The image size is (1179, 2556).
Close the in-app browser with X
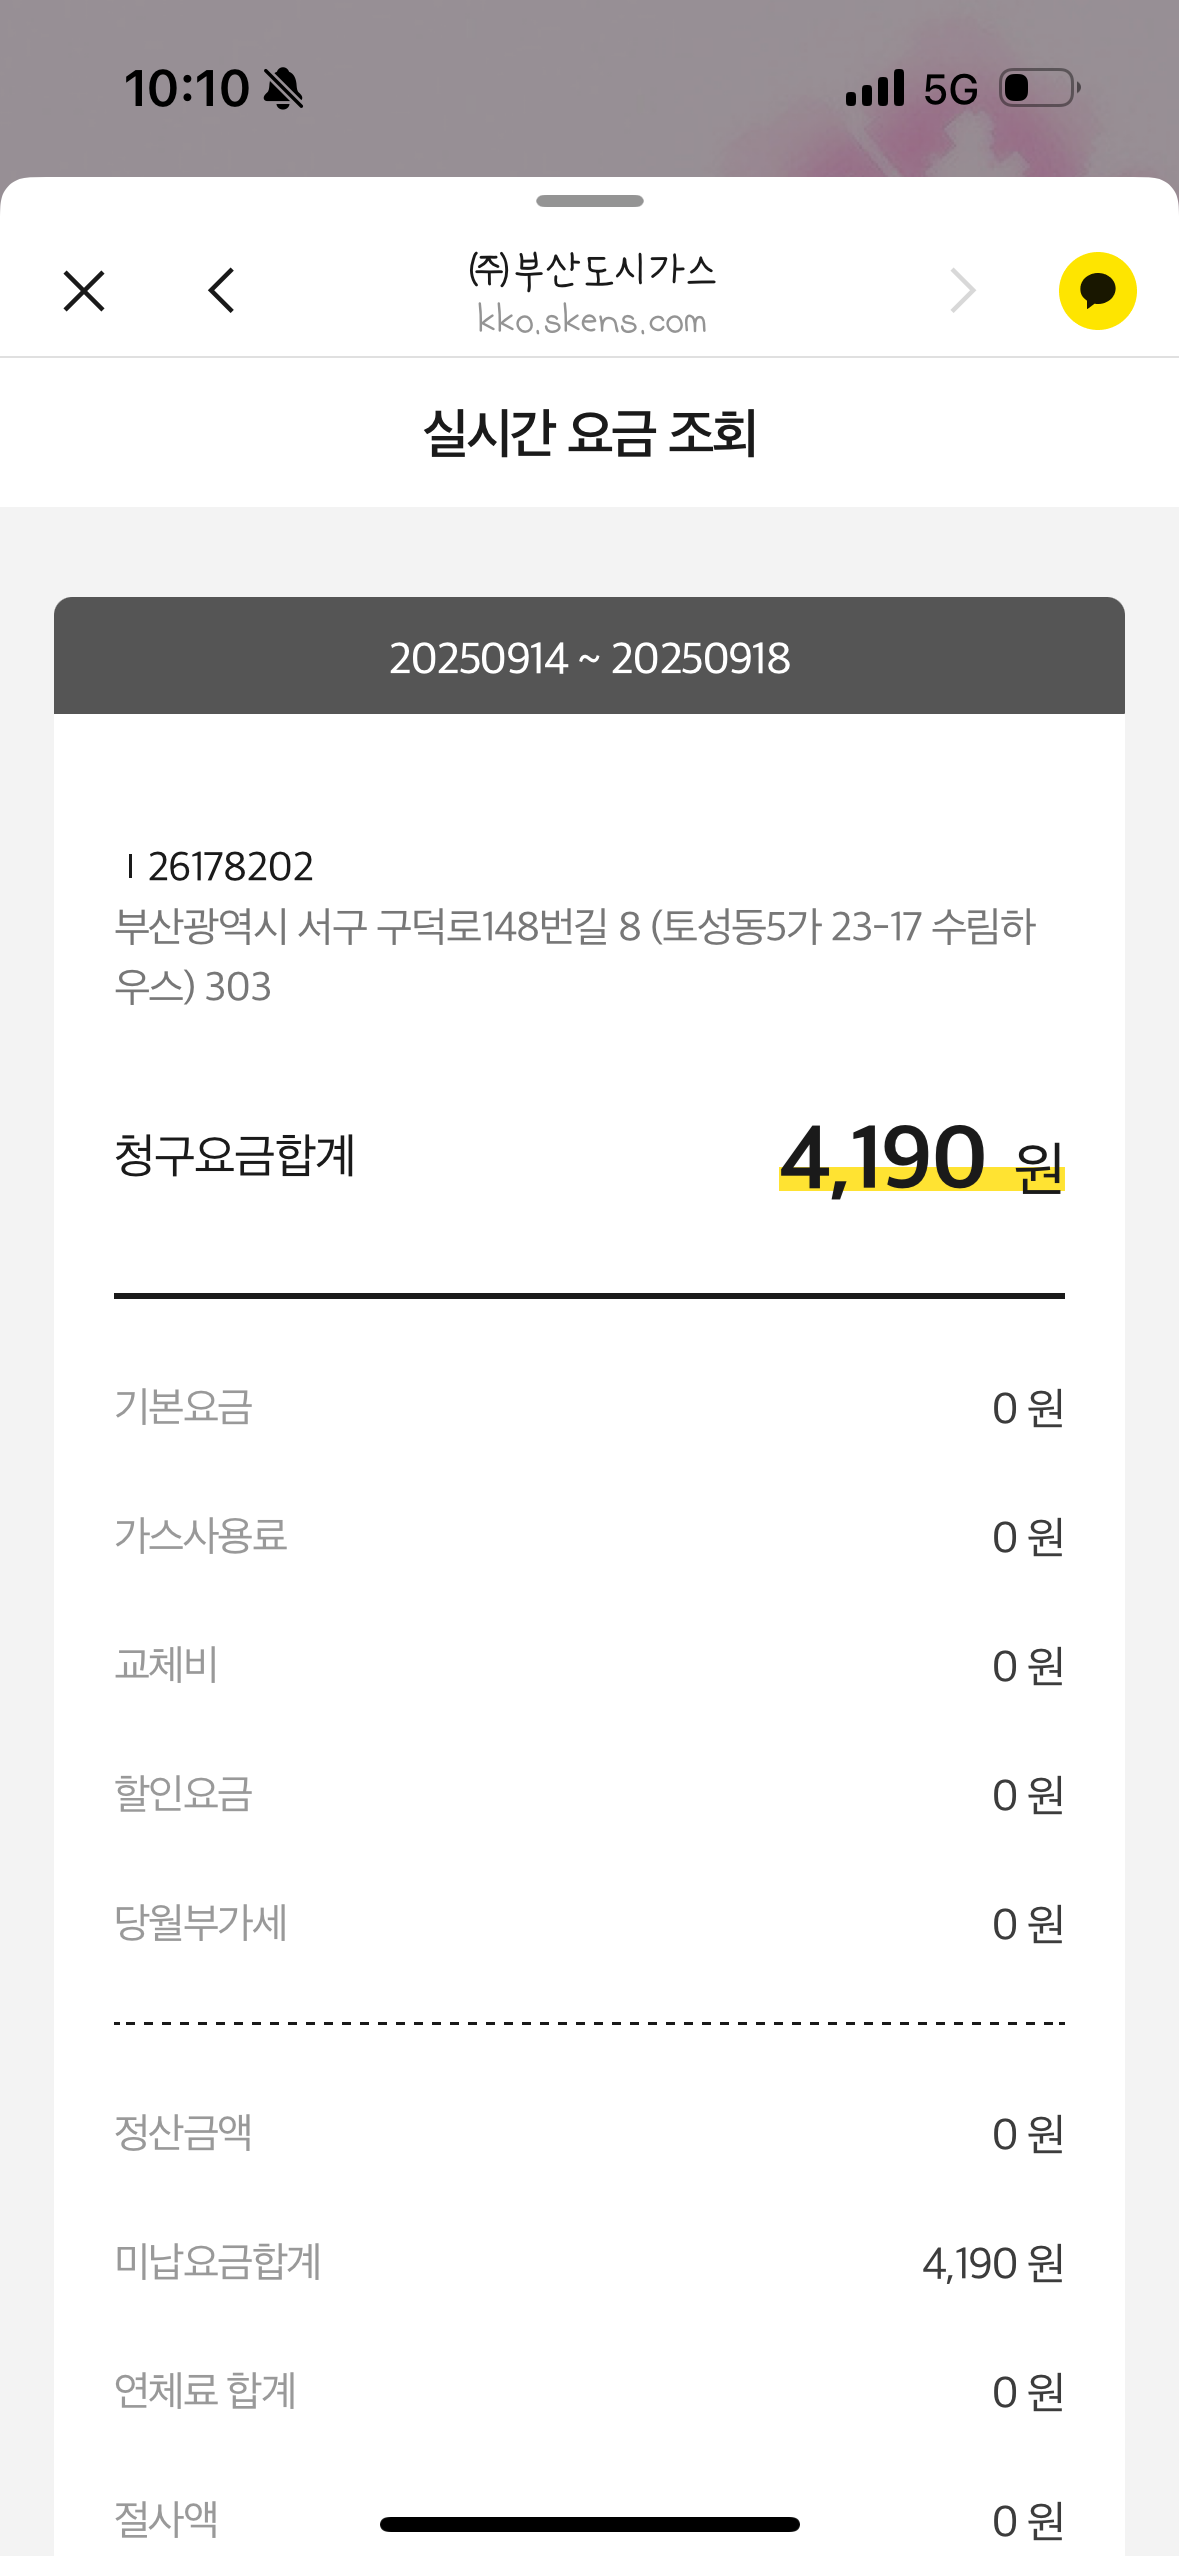[84, 291]
